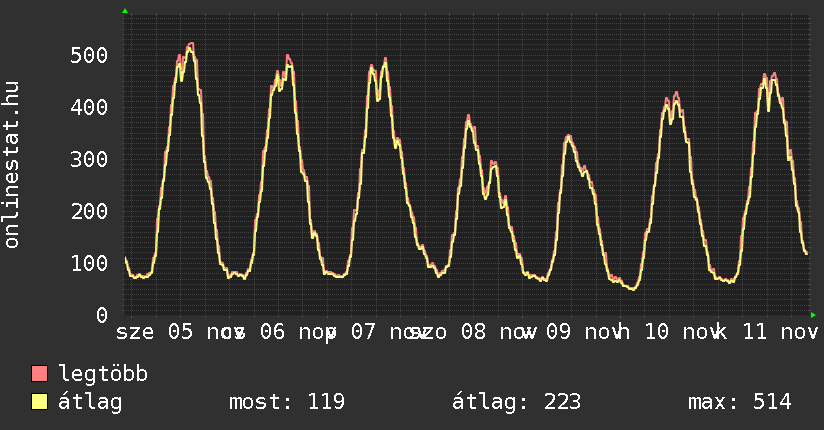The width and height of the screenshot is (824, 430).
Task: Click the yellow átlag legend swatch
Action: pyautogui.click(x=40, y=402)
